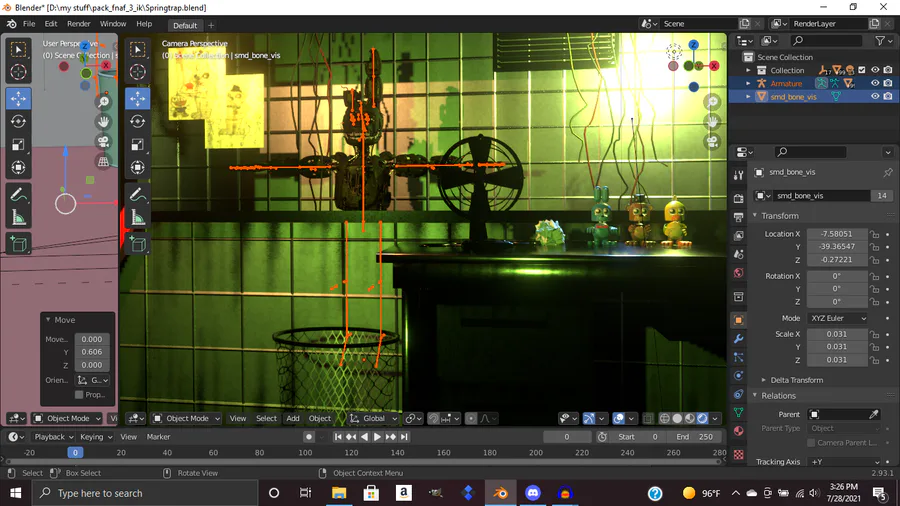Open Global transform orientation dropdown
900x506 pixels.
pyautogui.click(x=373, y=418)
